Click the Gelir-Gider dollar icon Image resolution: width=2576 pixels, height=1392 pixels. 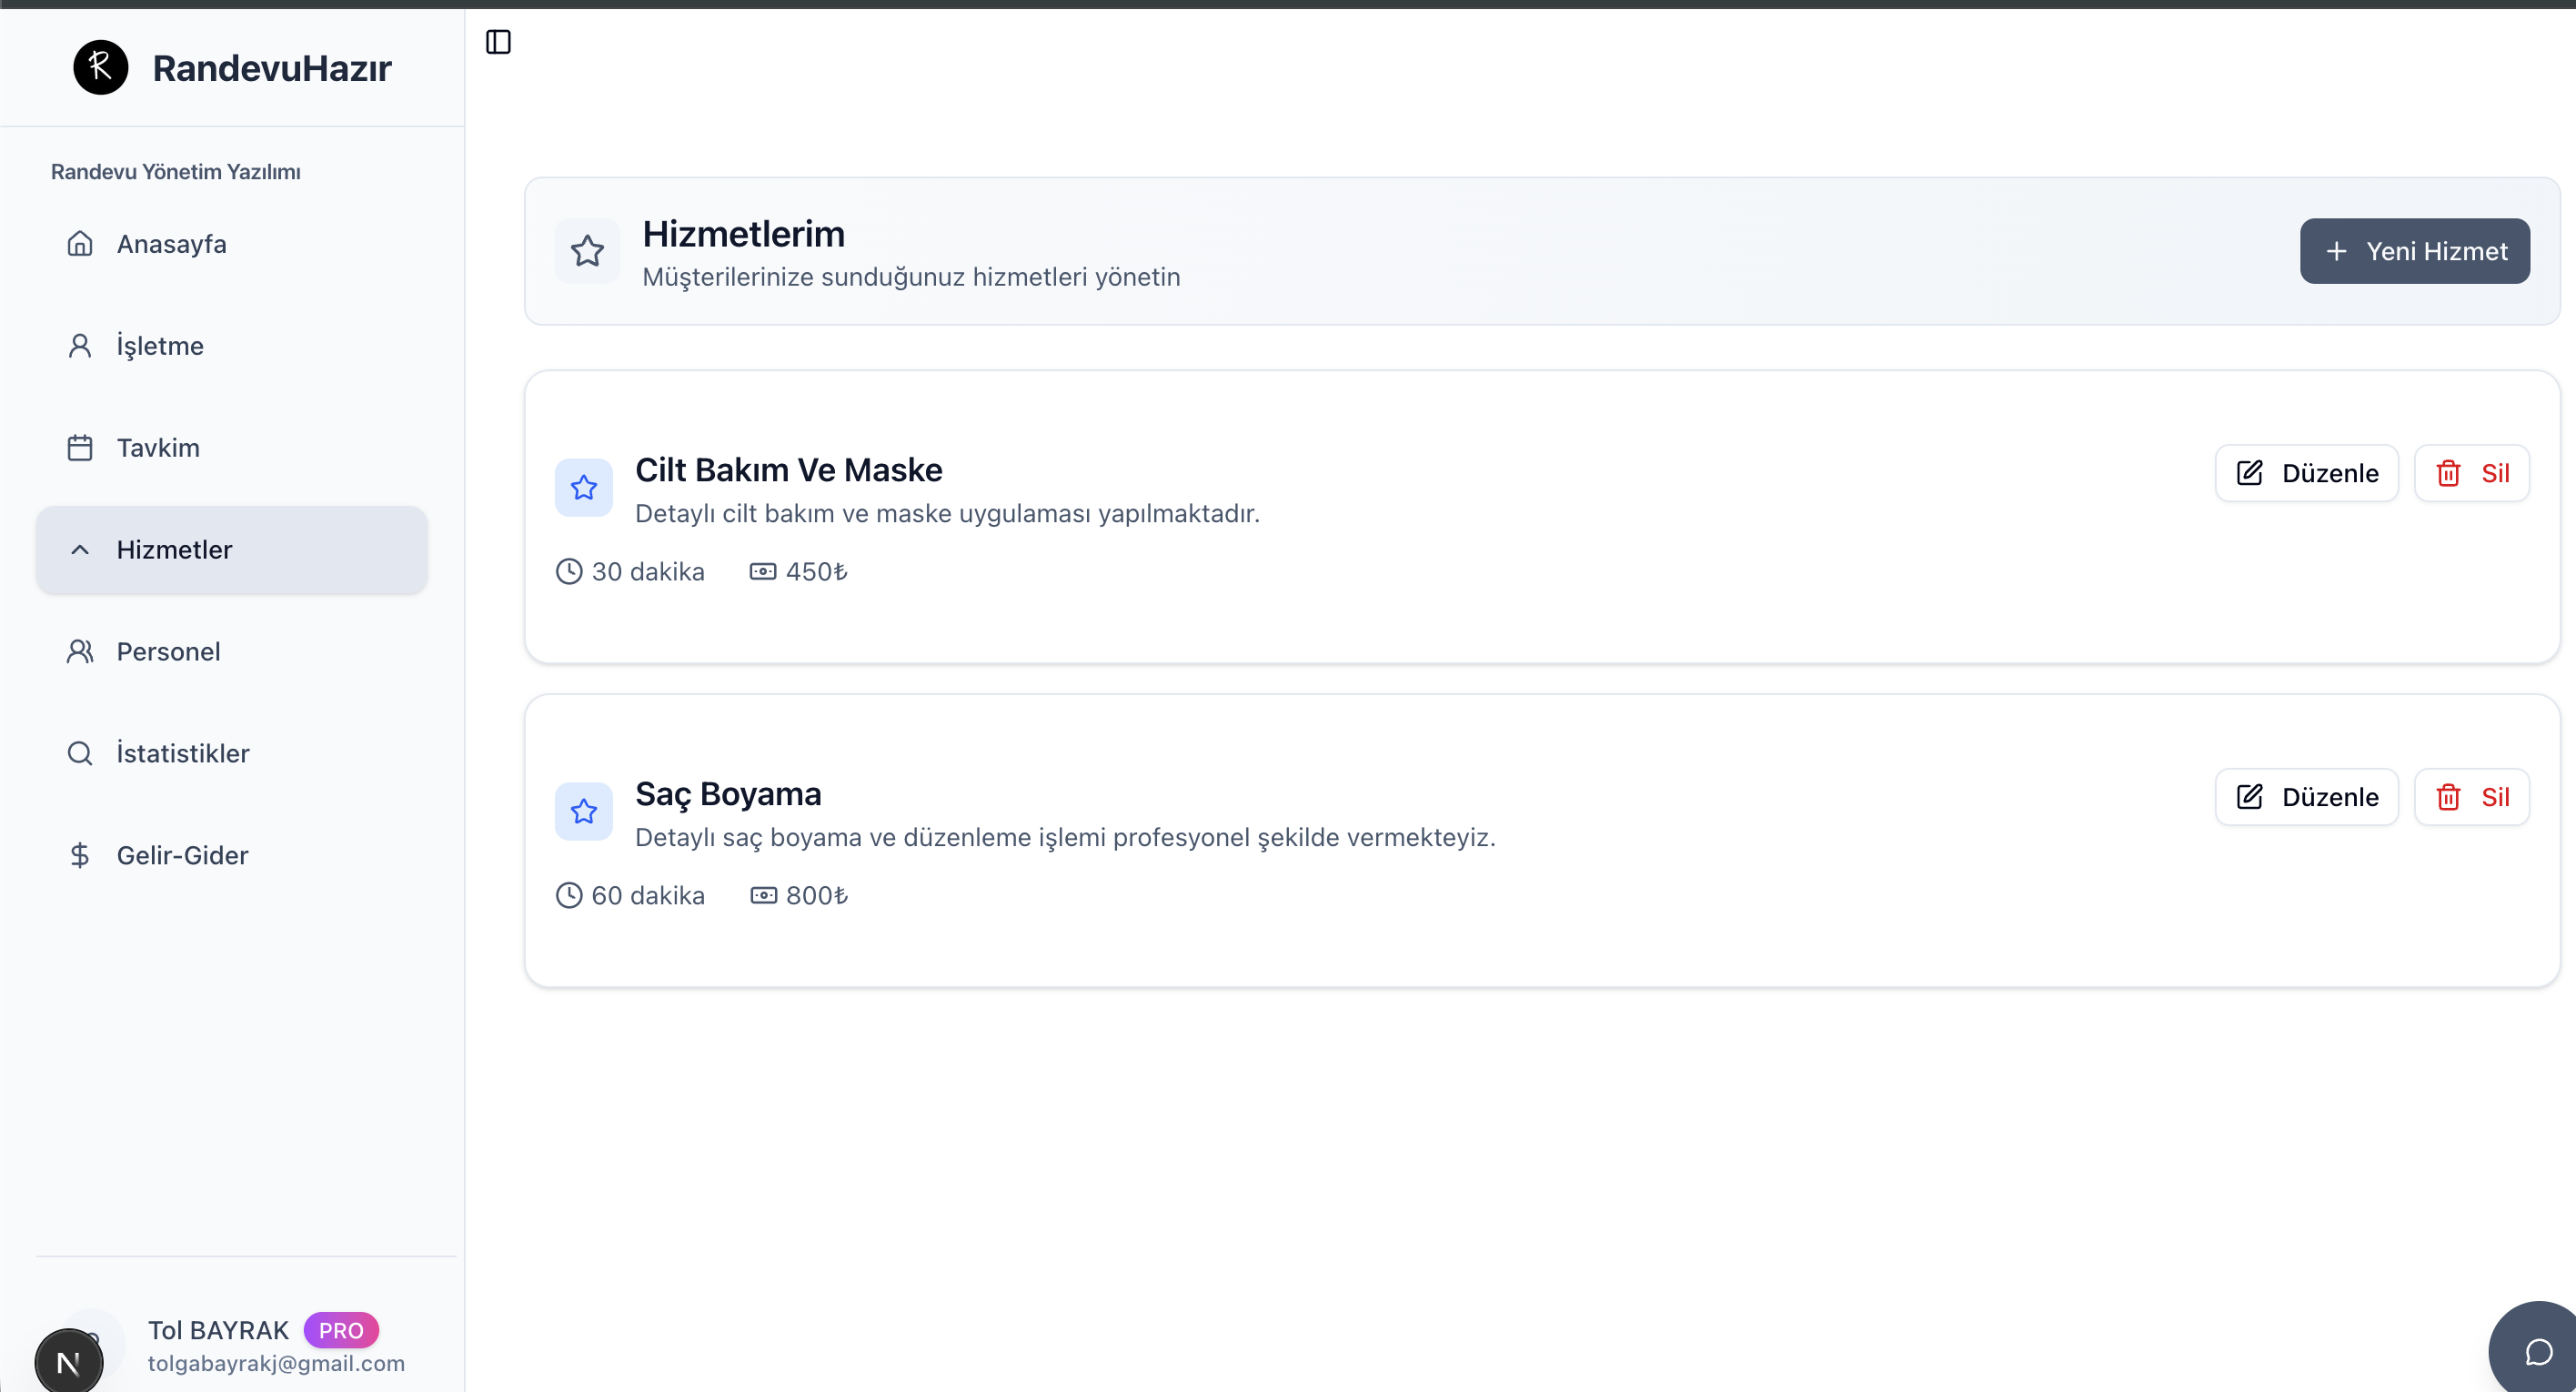(80, 855)
